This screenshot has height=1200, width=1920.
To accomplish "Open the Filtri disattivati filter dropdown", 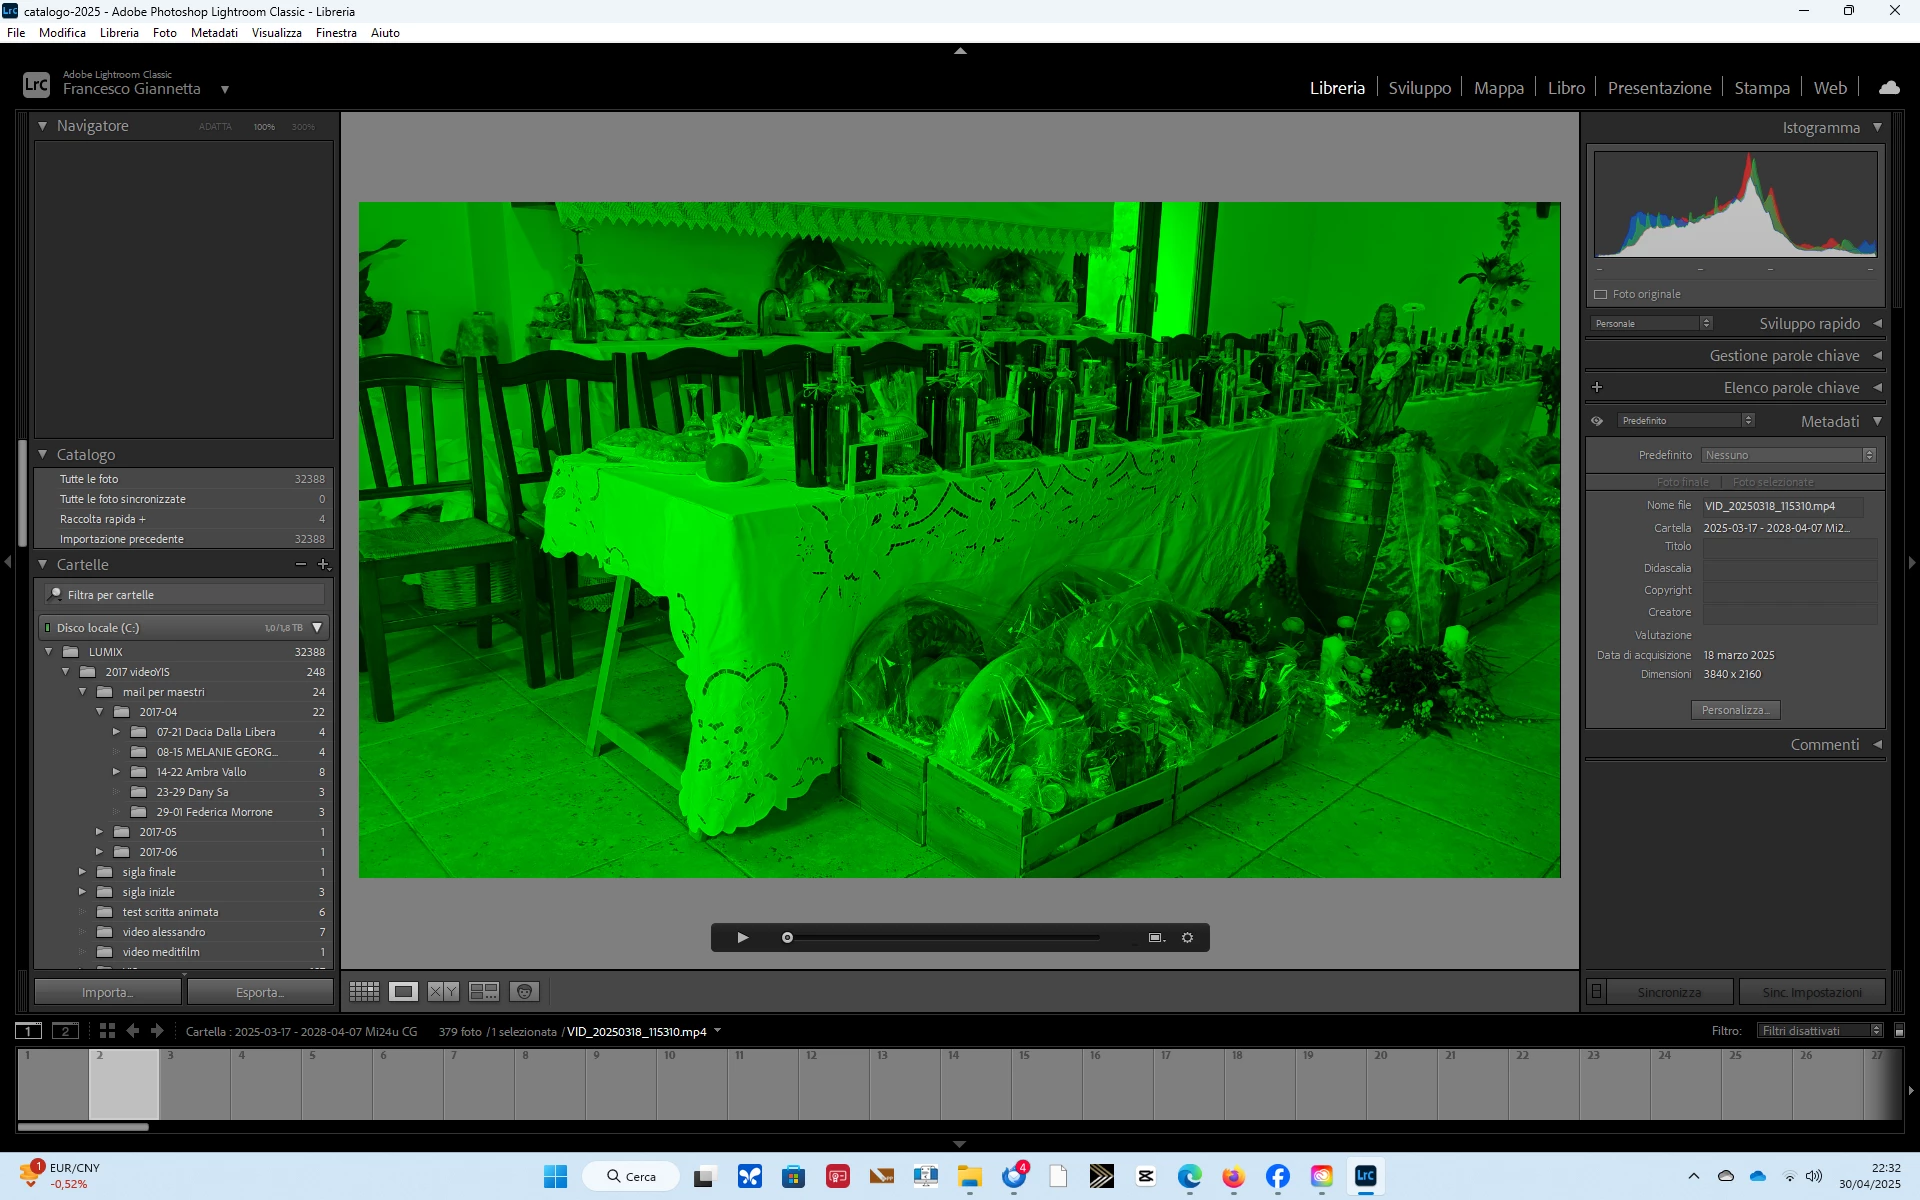I will (x=1820, y=1031).
